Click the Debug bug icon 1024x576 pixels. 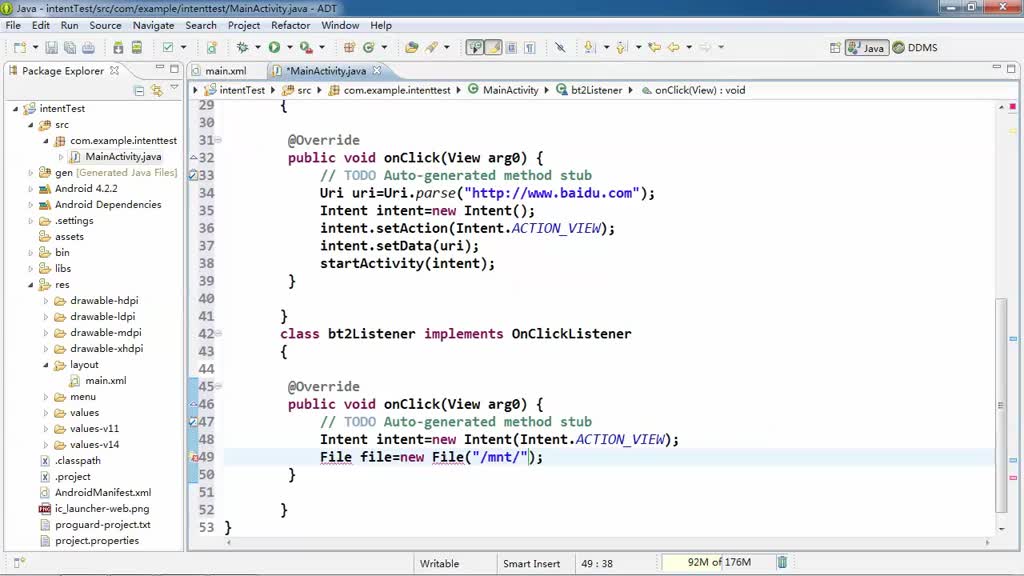pos(242,47)
